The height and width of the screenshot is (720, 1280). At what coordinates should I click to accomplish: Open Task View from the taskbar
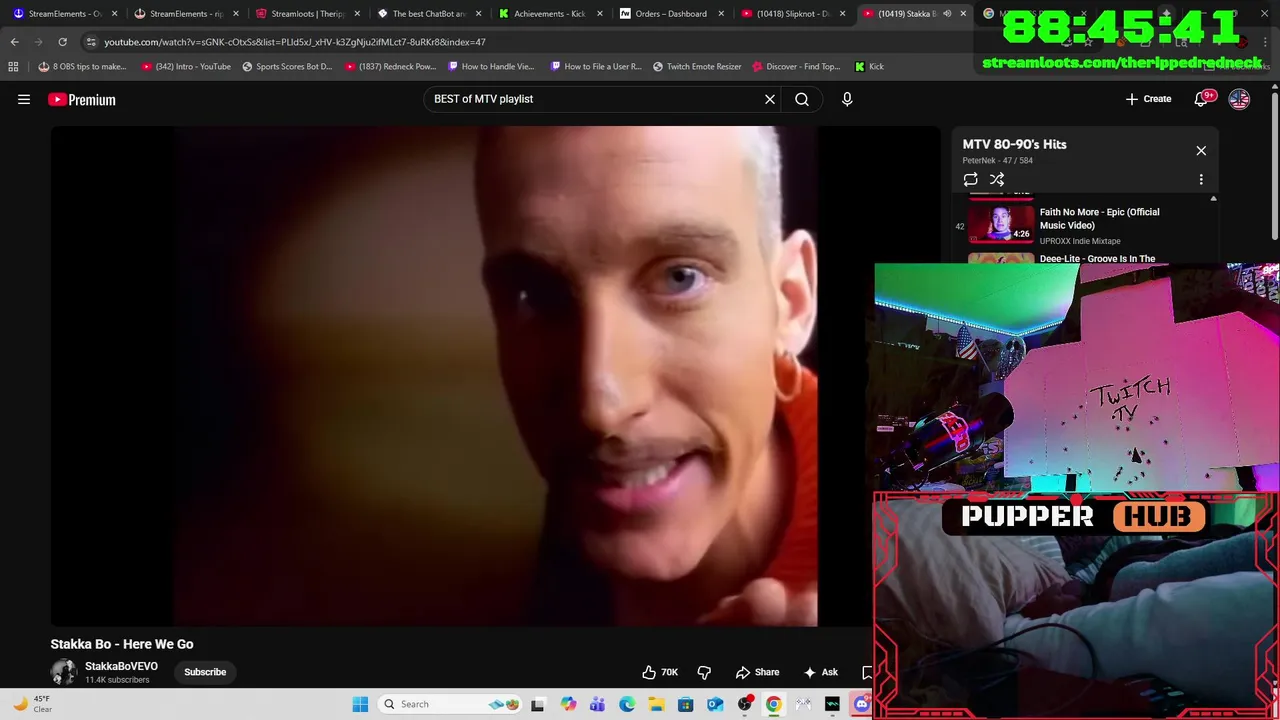[538, 704]
